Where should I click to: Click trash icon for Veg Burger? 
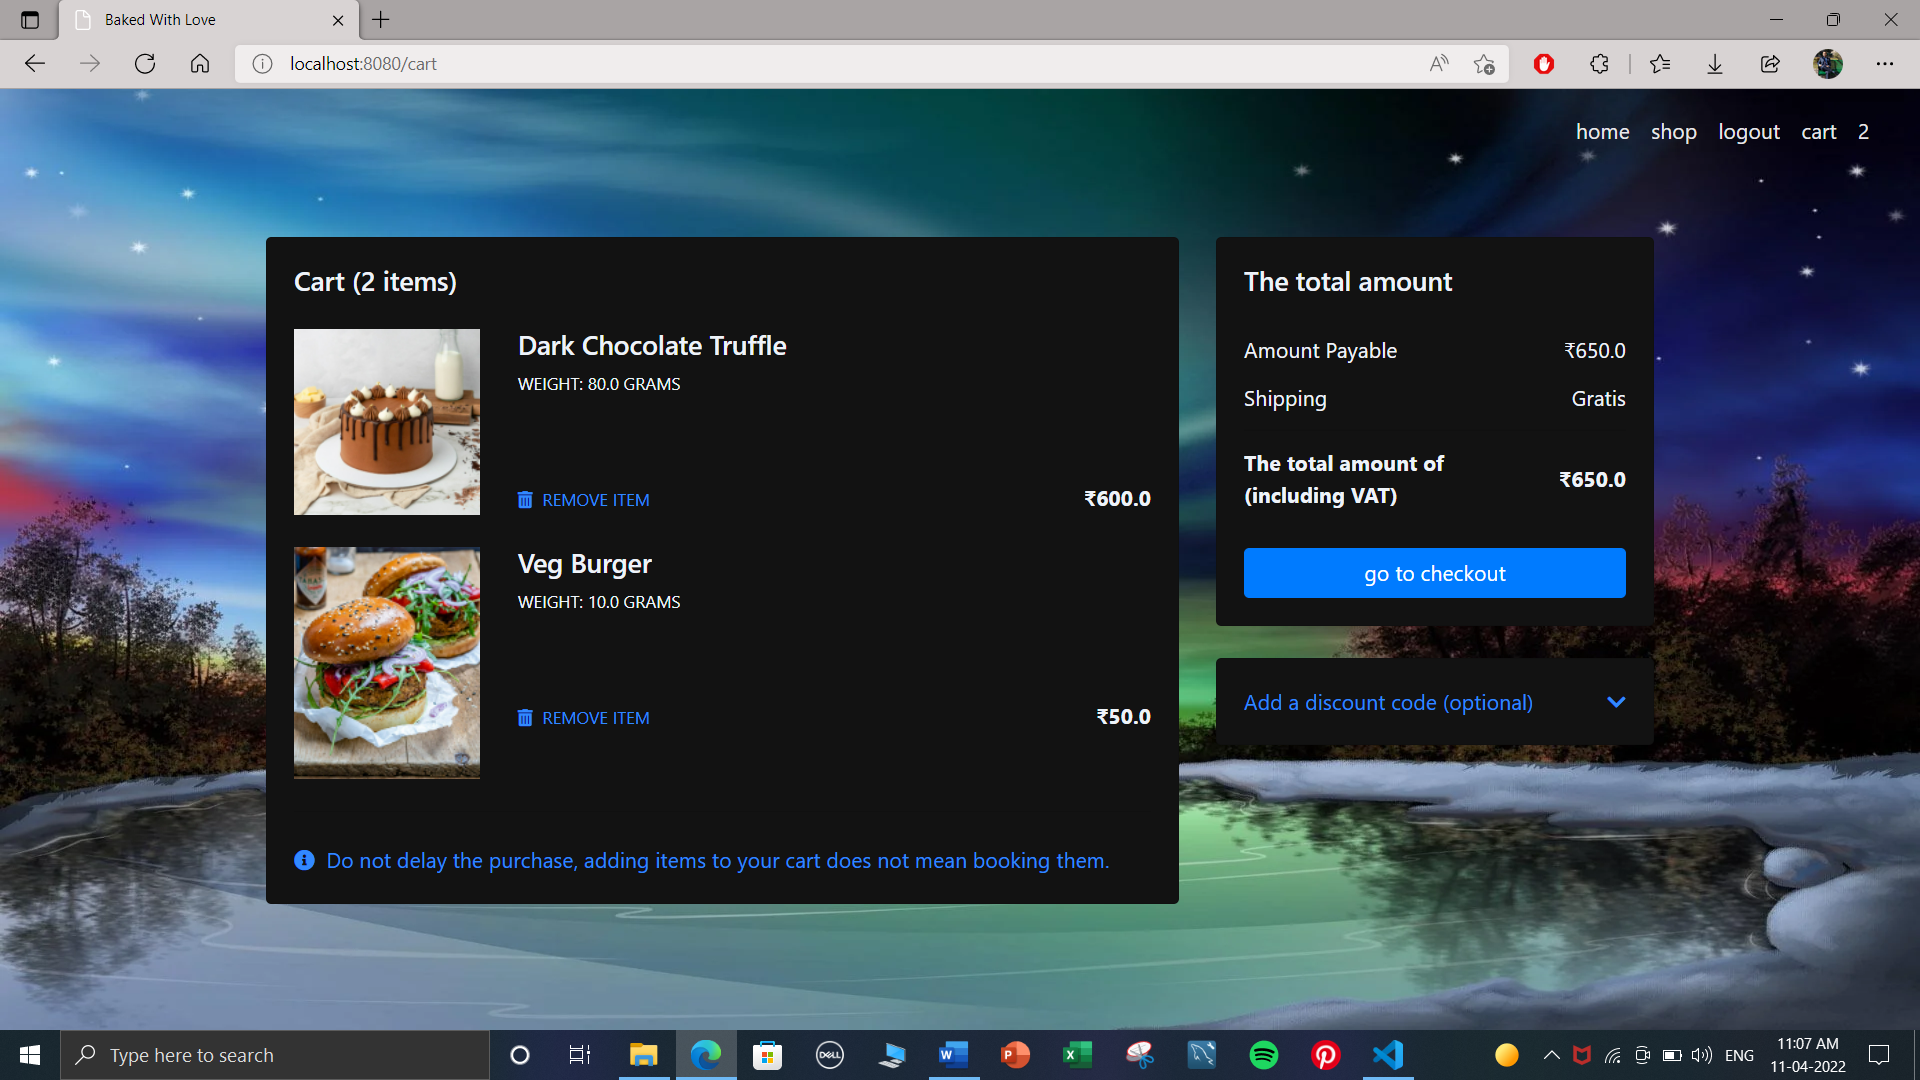click(525, 718)
